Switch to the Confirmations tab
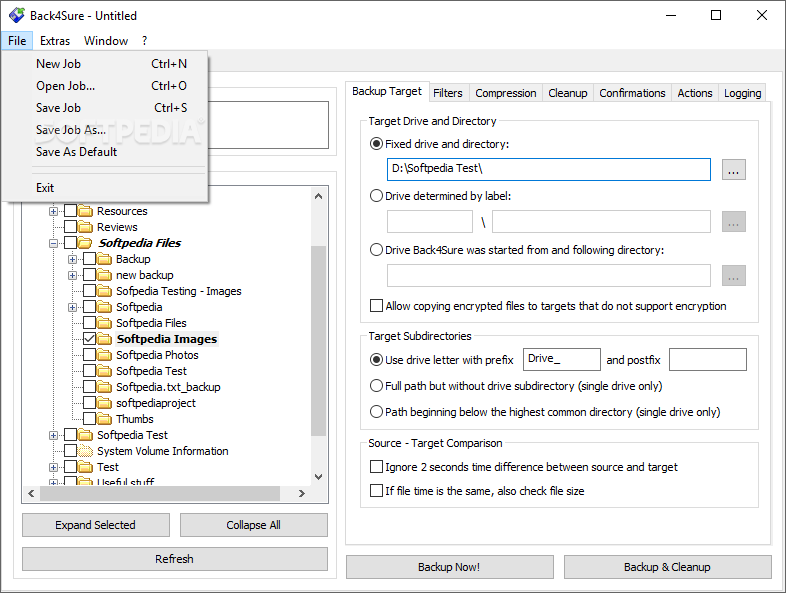This screenshot has height=593, width=786. (x=632, y=93)
